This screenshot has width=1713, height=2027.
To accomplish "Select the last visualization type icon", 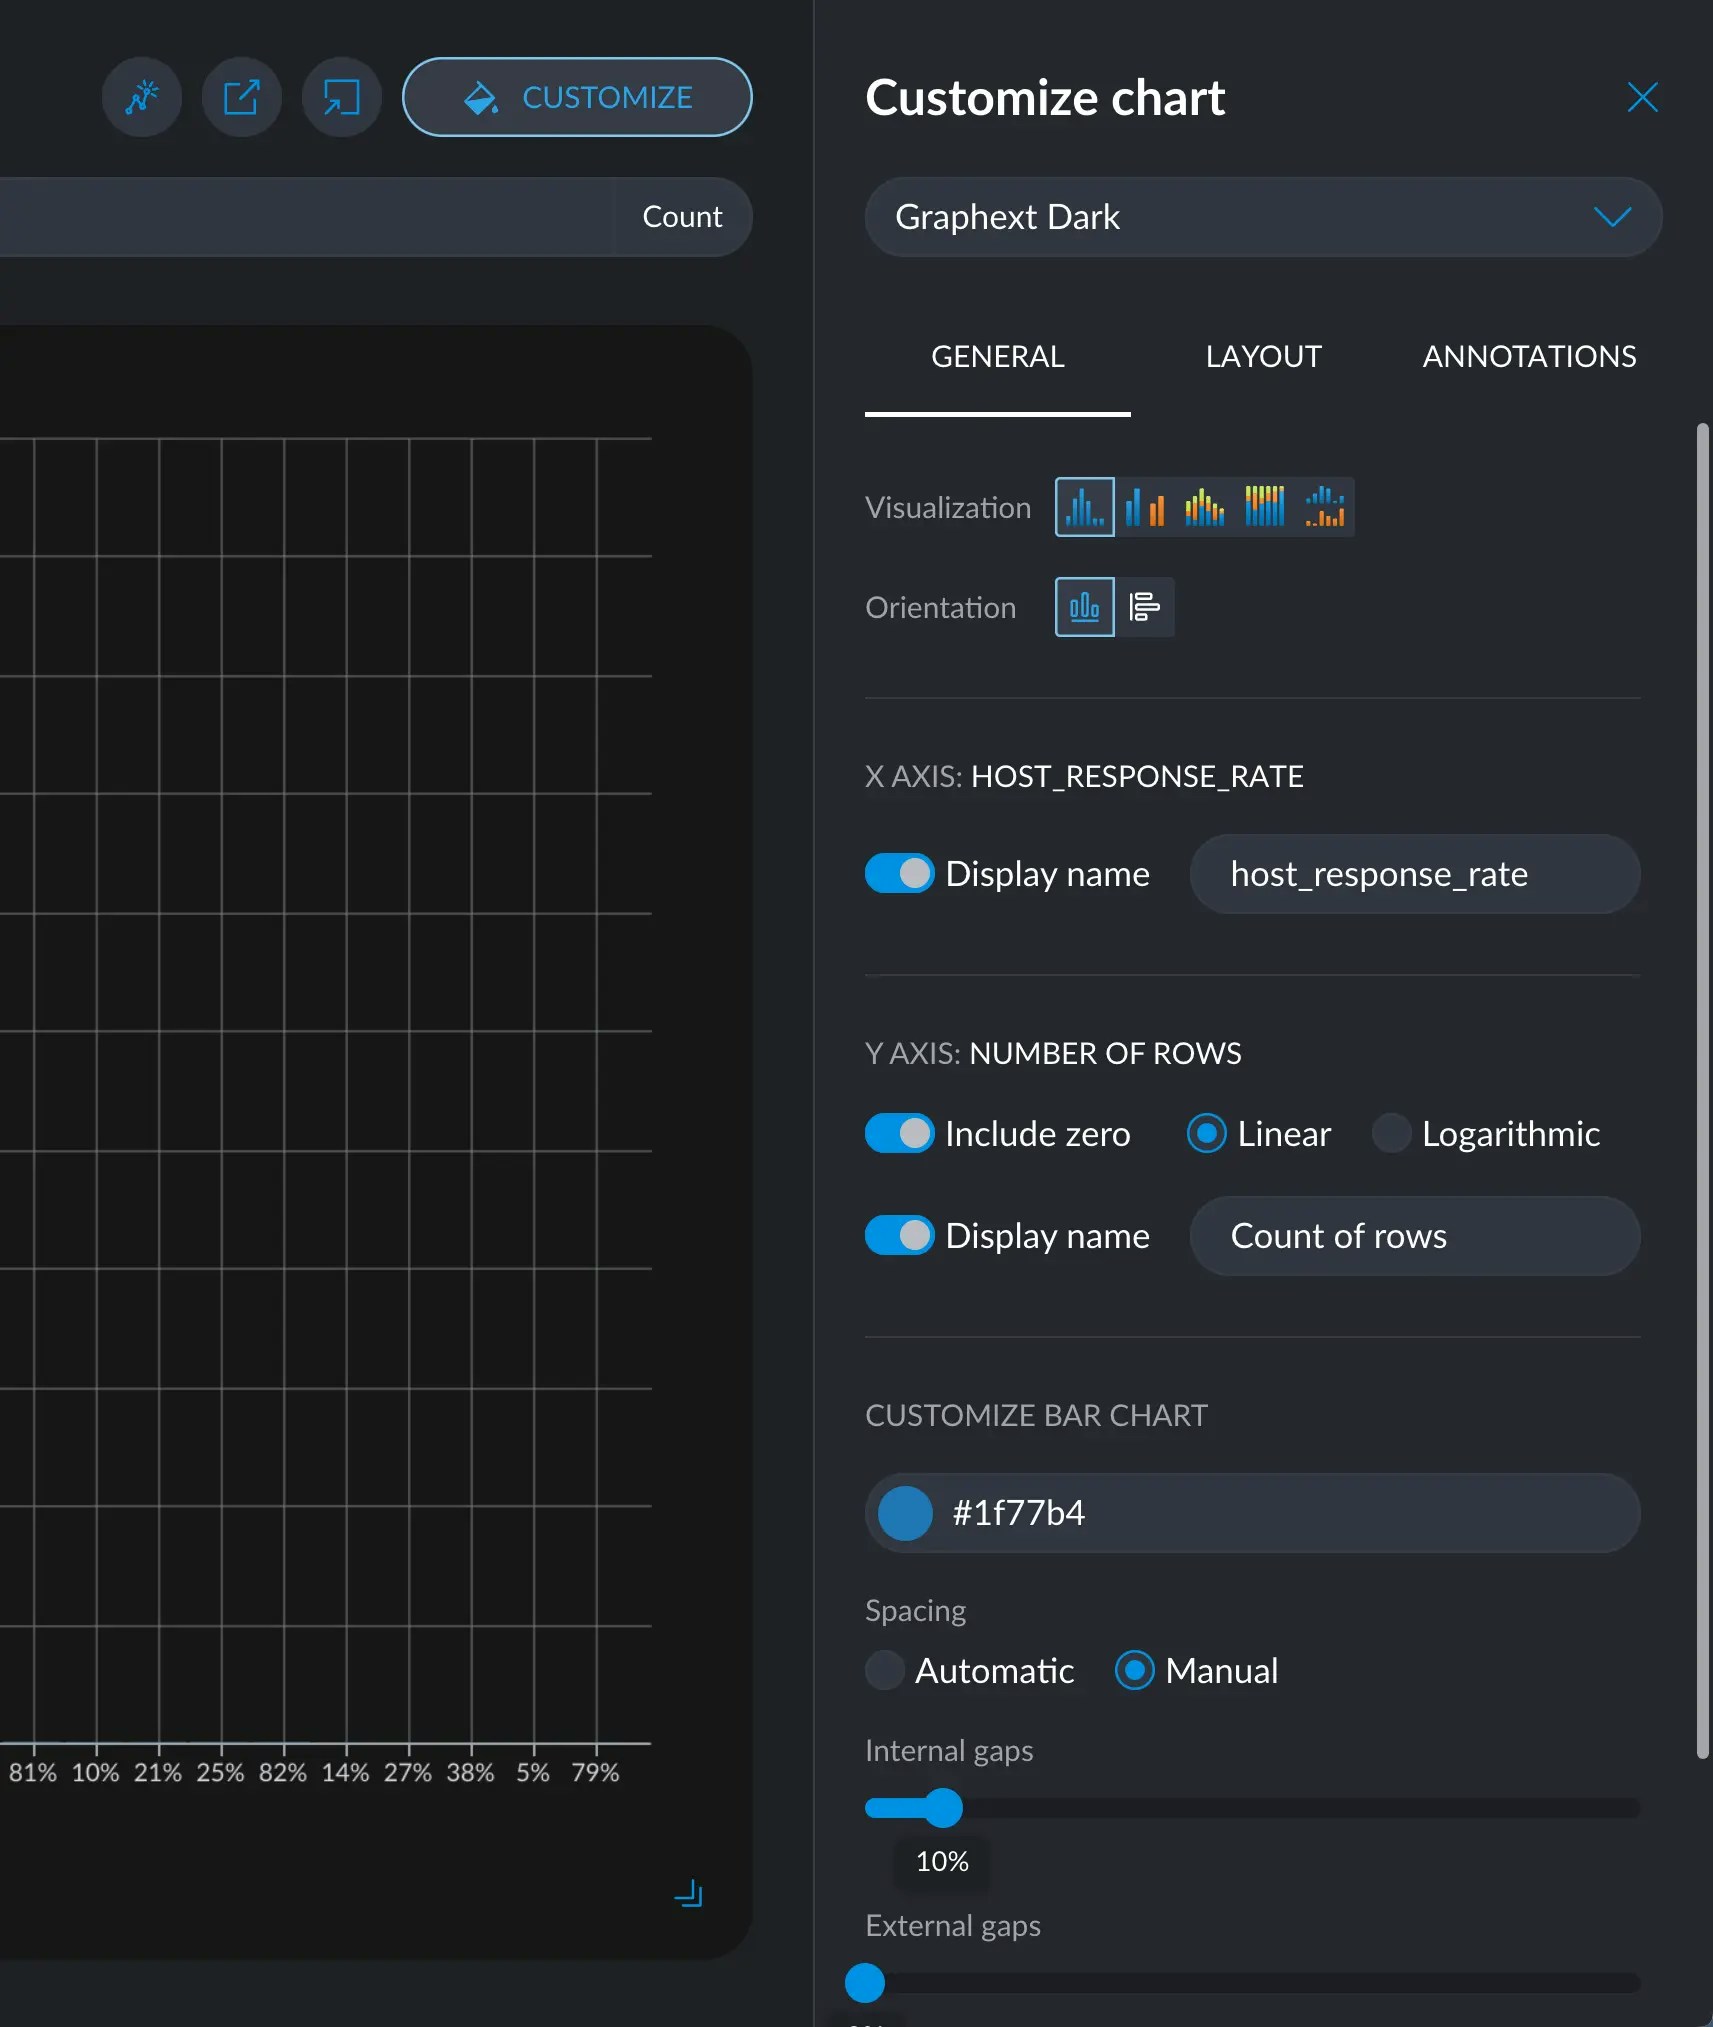I will coord(1322,507).
